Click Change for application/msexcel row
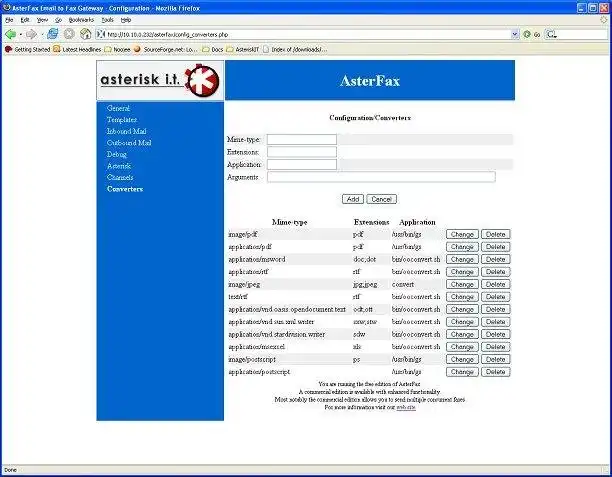The width and height of the screenshot is (612, 477). click(462, 347)
